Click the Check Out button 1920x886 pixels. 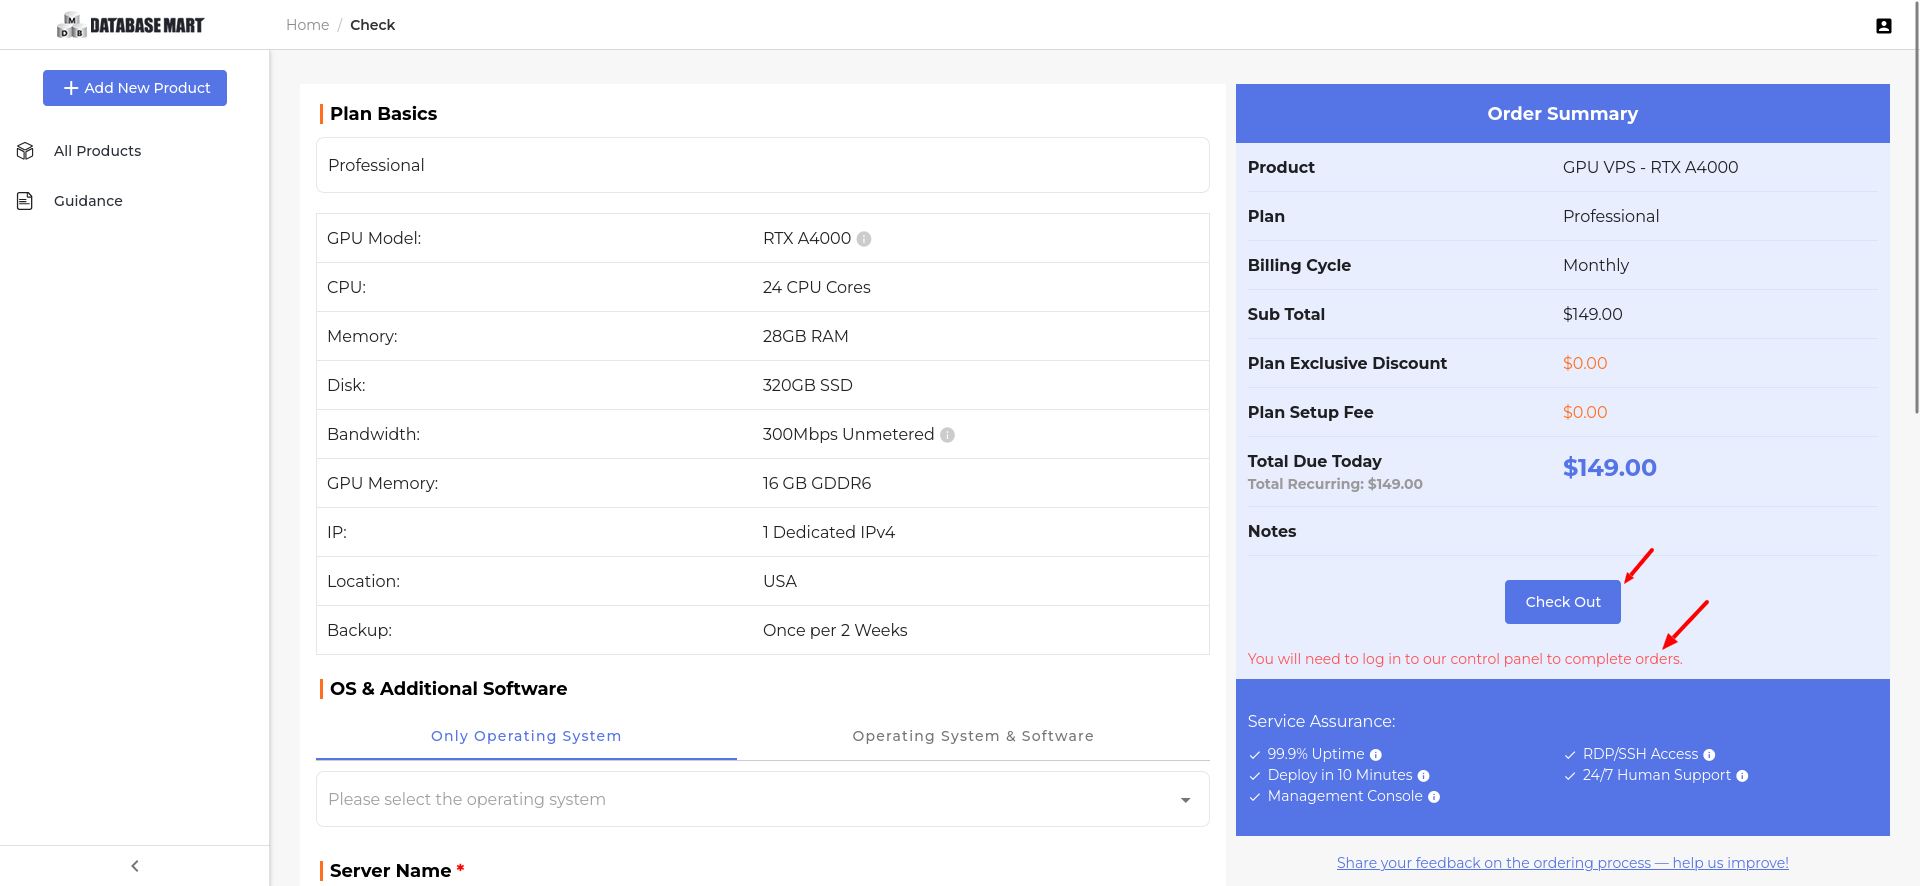[x=1563, y=602]
